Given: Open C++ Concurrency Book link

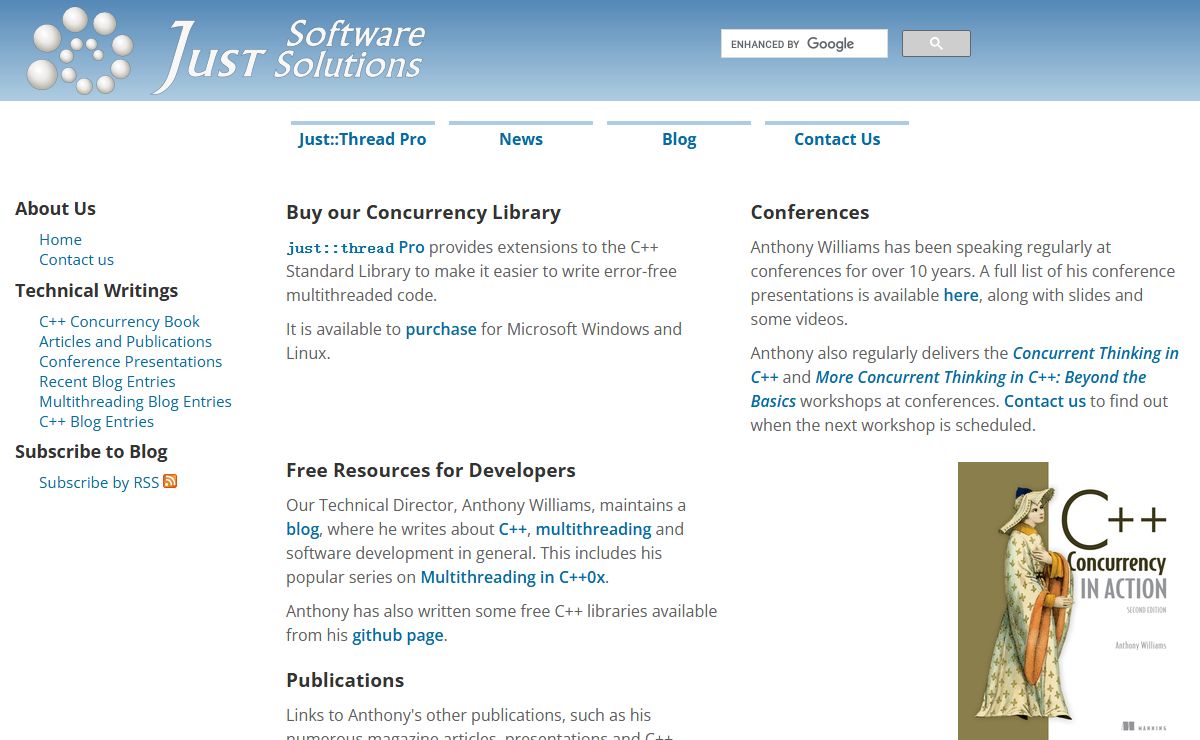Looking at the screenshot, I should pyautogui.click(x=119, y=321).
